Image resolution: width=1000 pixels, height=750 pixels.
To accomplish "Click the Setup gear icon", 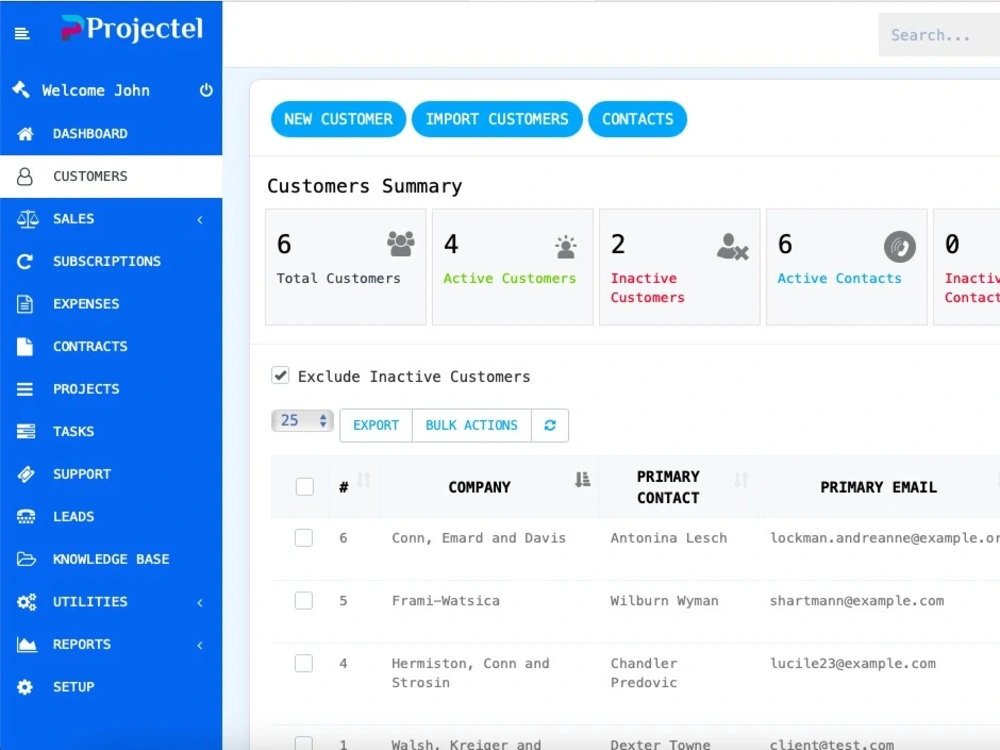I will 25,687.
